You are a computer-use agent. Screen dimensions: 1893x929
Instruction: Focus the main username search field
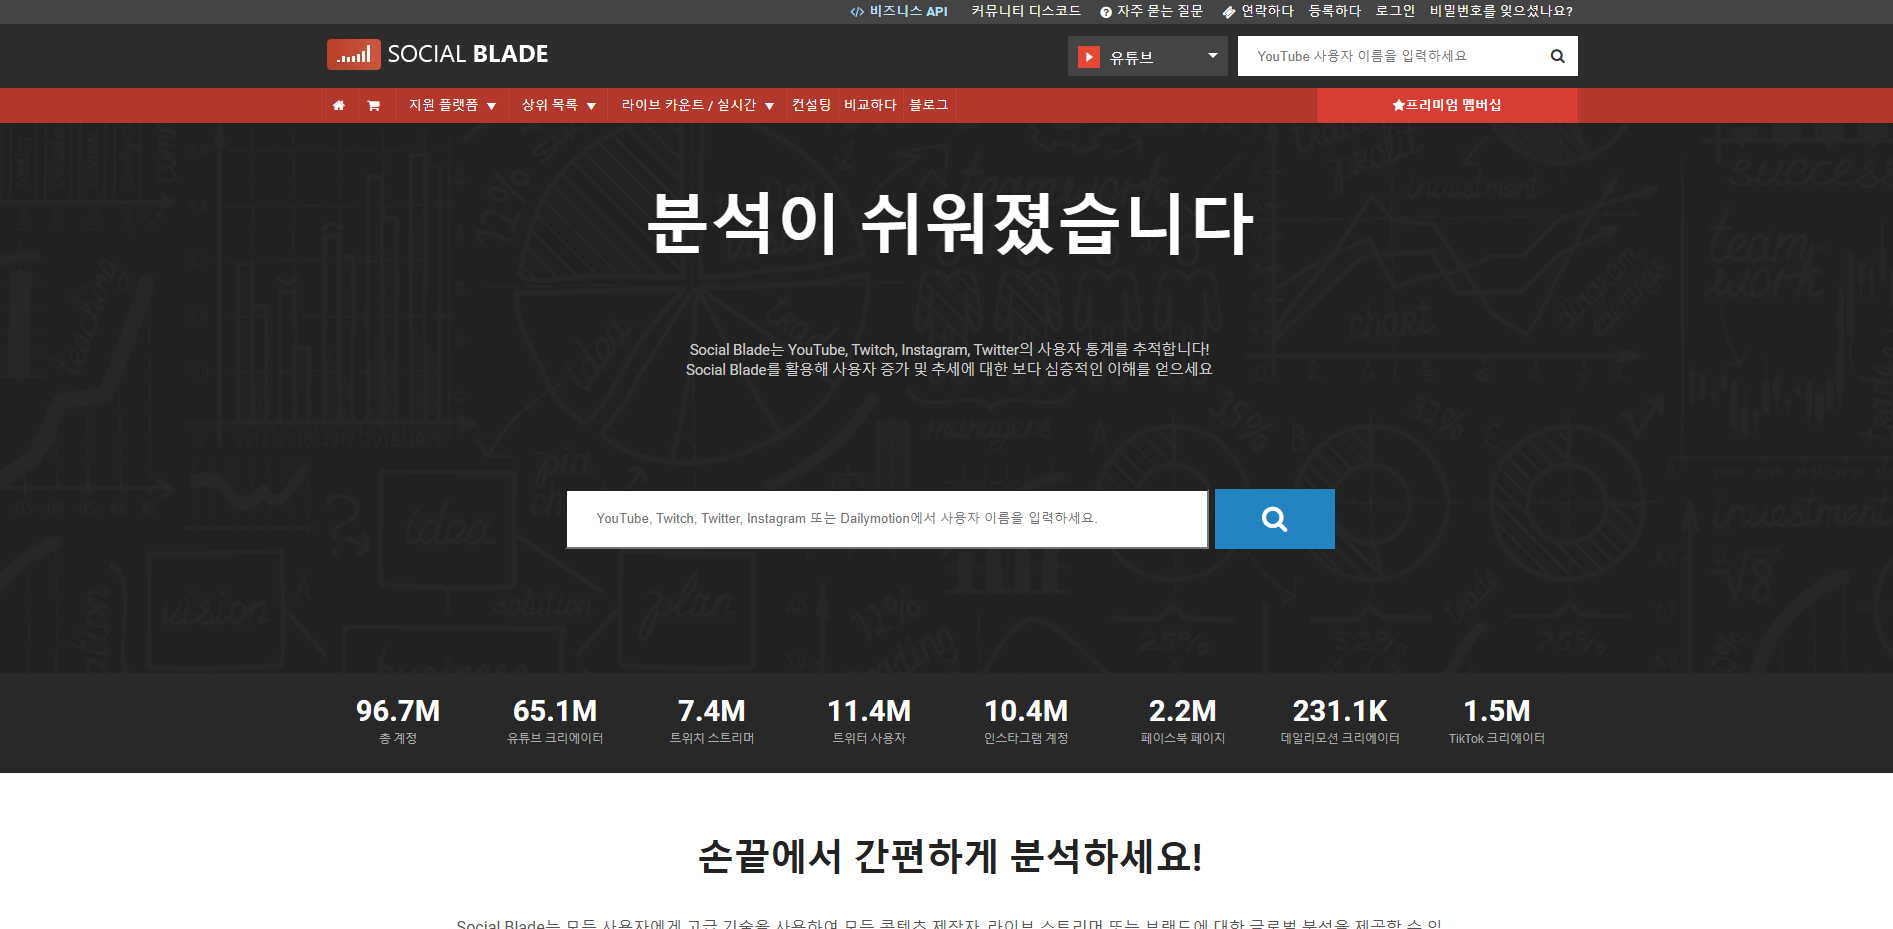887,519
